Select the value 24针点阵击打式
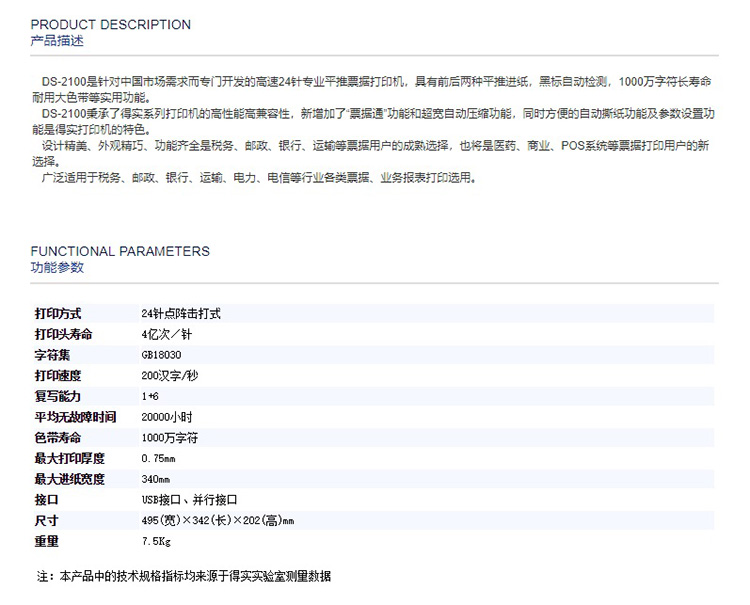The width and height of the screenshot is (750, 605). (x=181, y=314)
